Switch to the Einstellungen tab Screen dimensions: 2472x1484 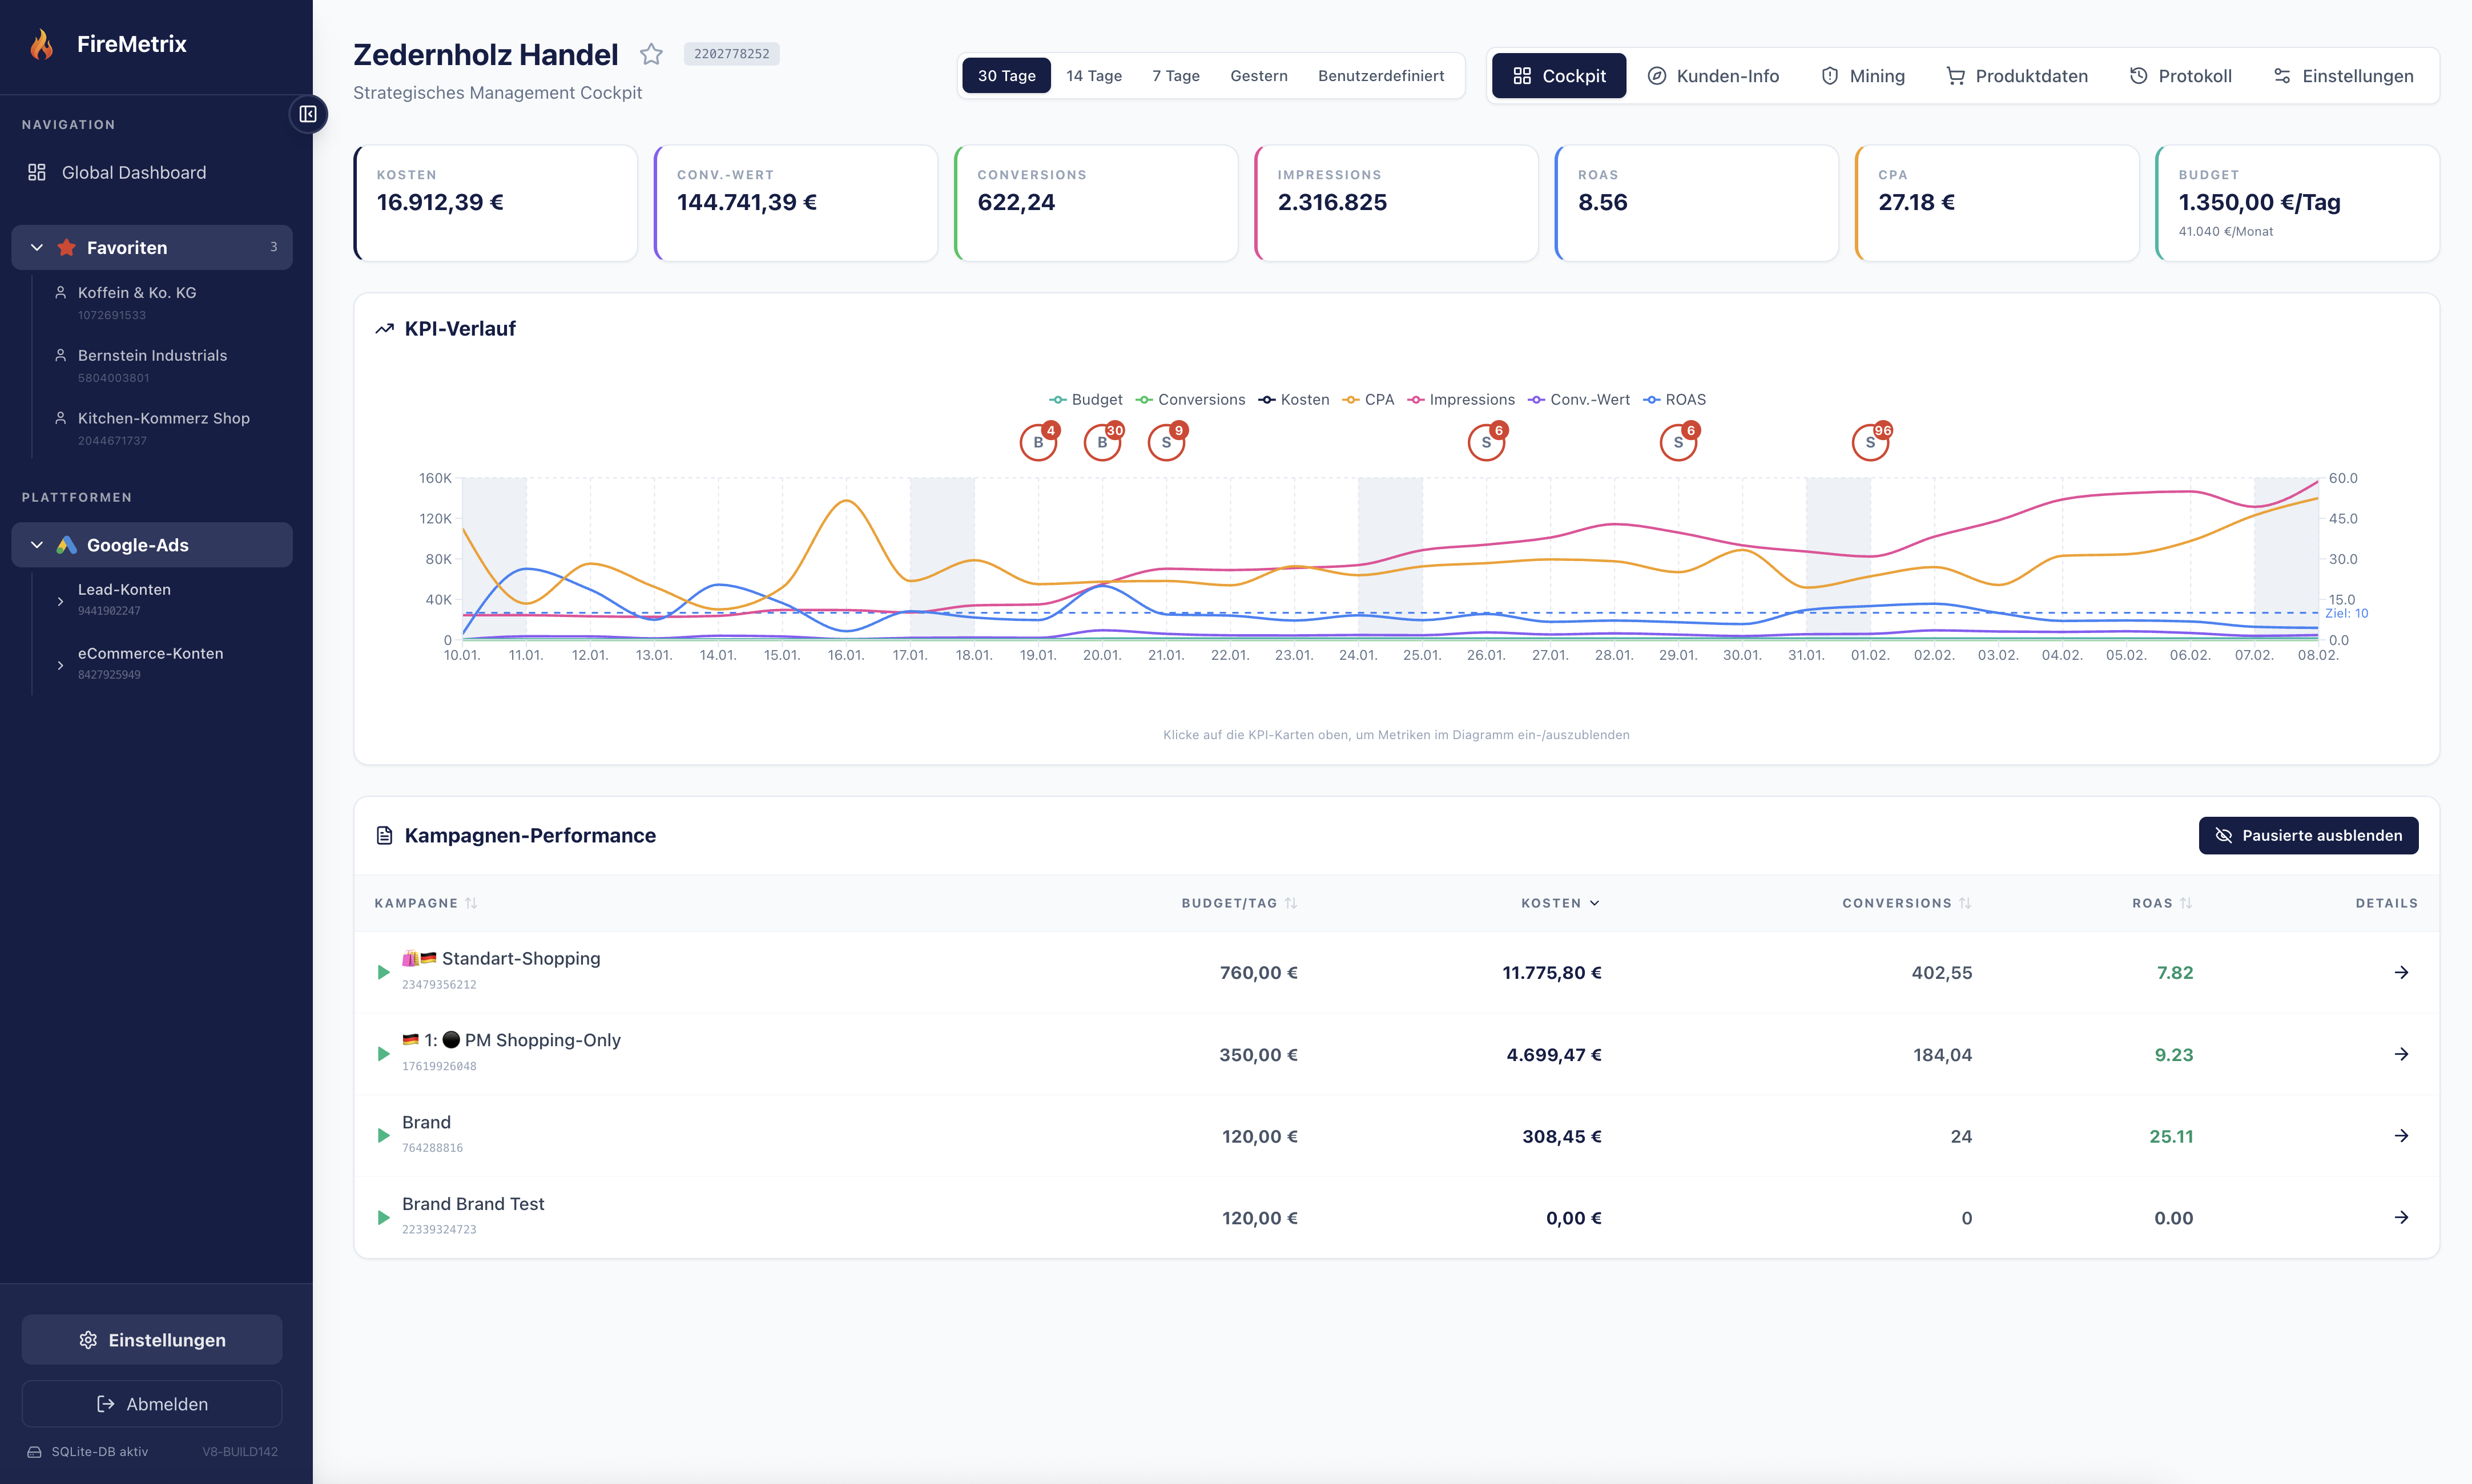pyautogui.click(x=2344, y=75)
